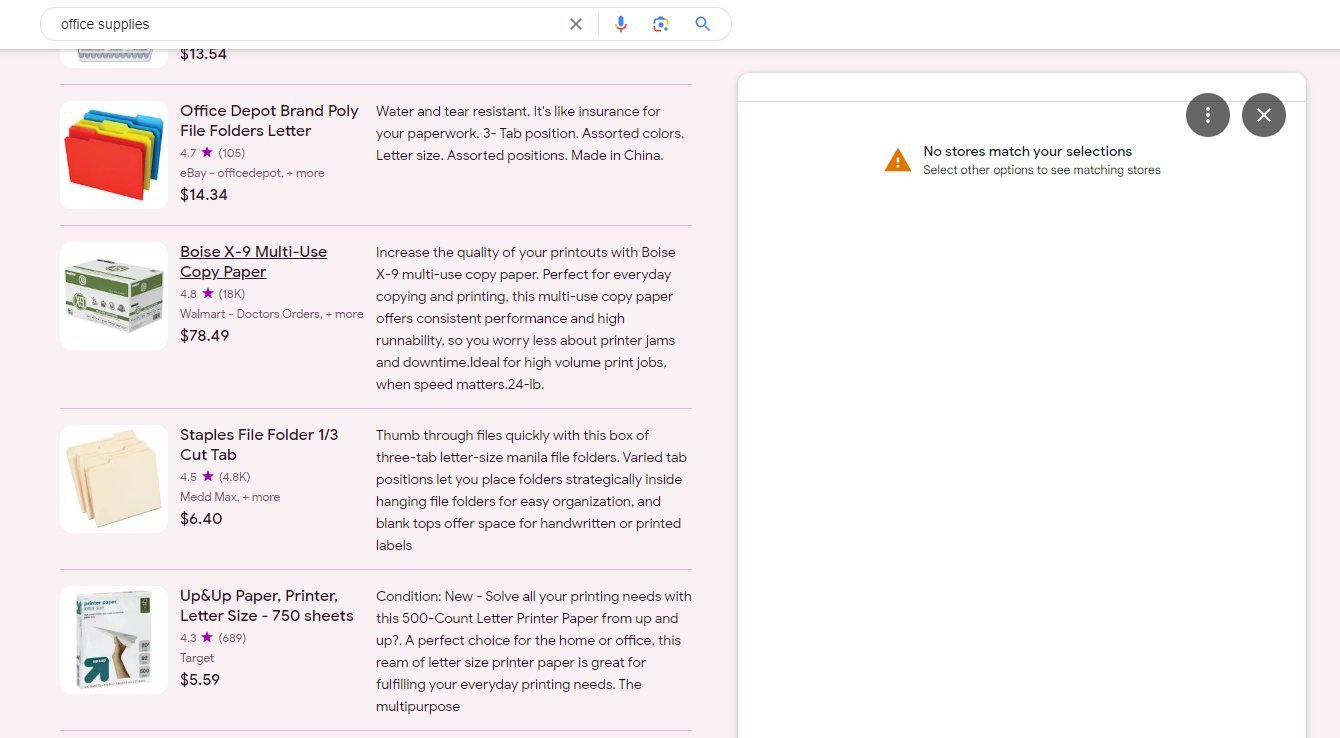Viewport: 1340px width, 738px height.
Task: Click the Target seller label
Action: click(x=197, y=658)
